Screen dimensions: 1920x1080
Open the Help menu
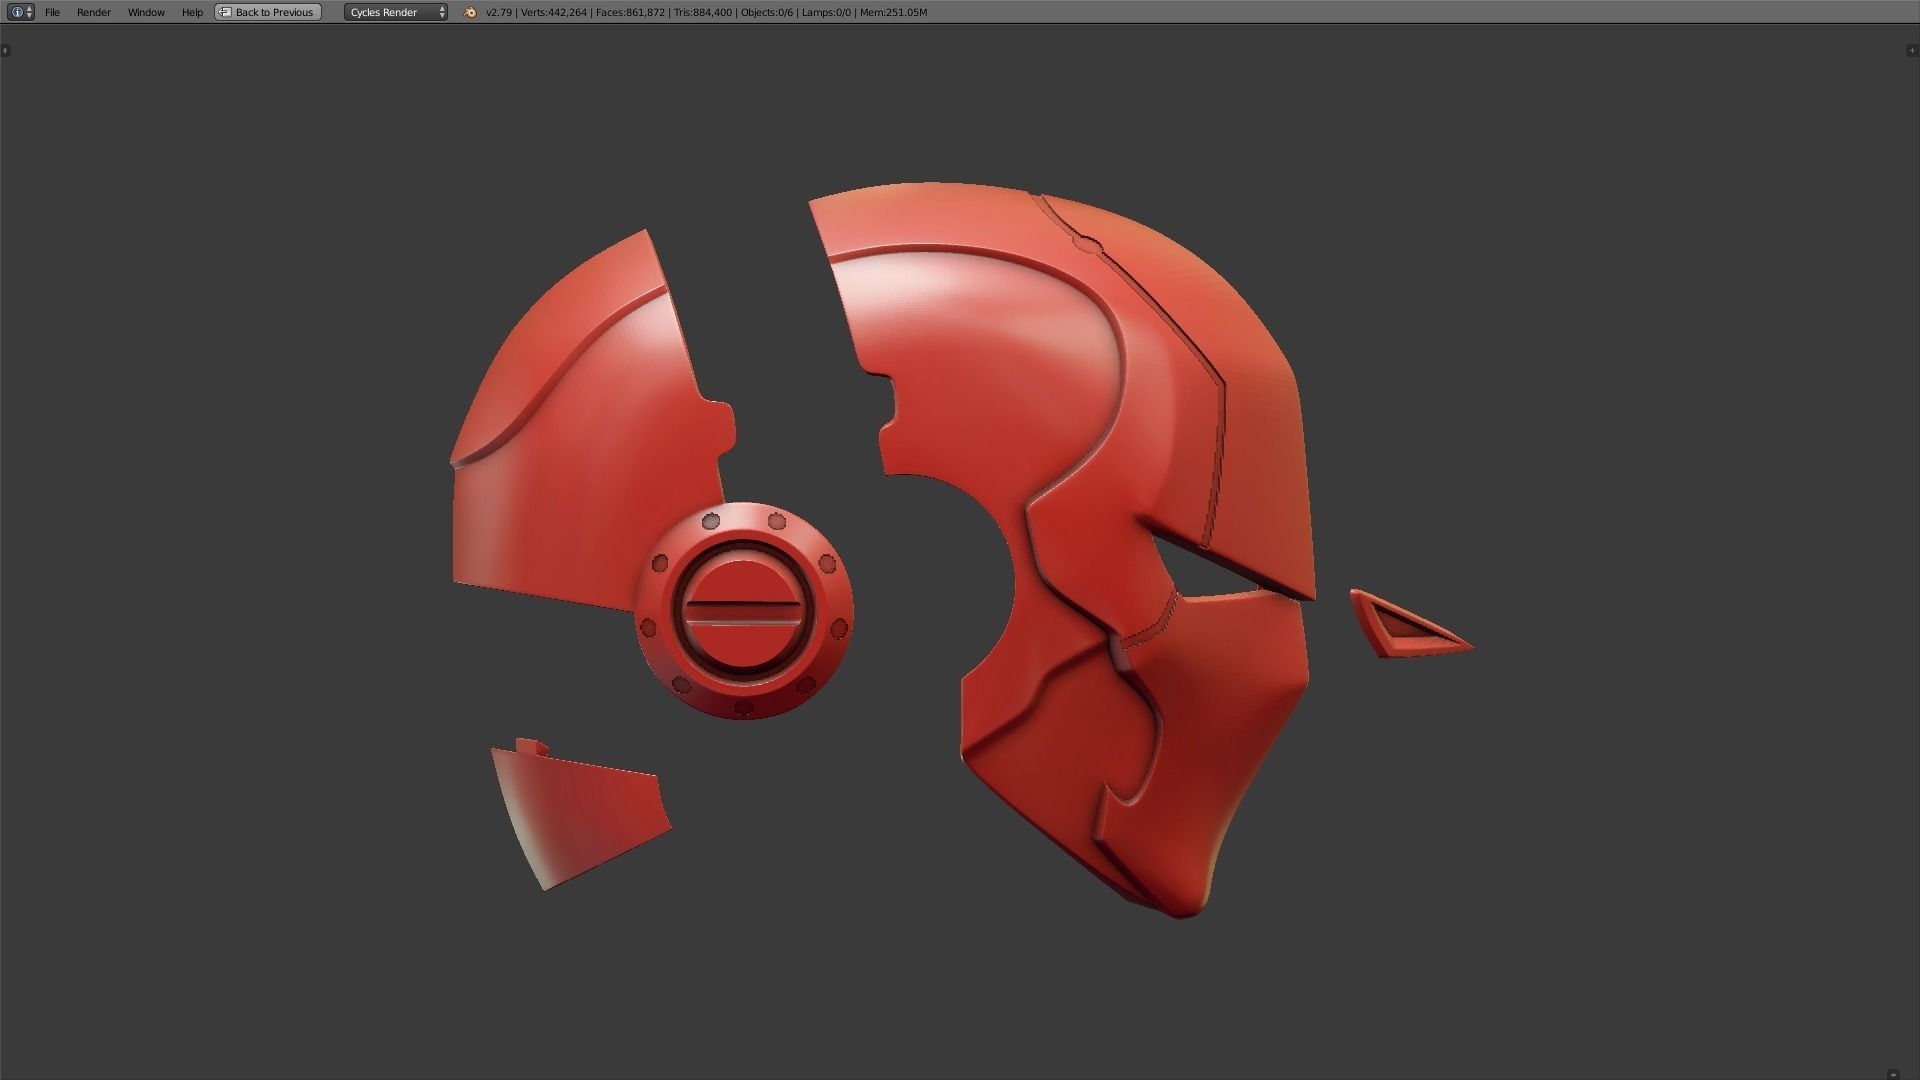(192, 12)
